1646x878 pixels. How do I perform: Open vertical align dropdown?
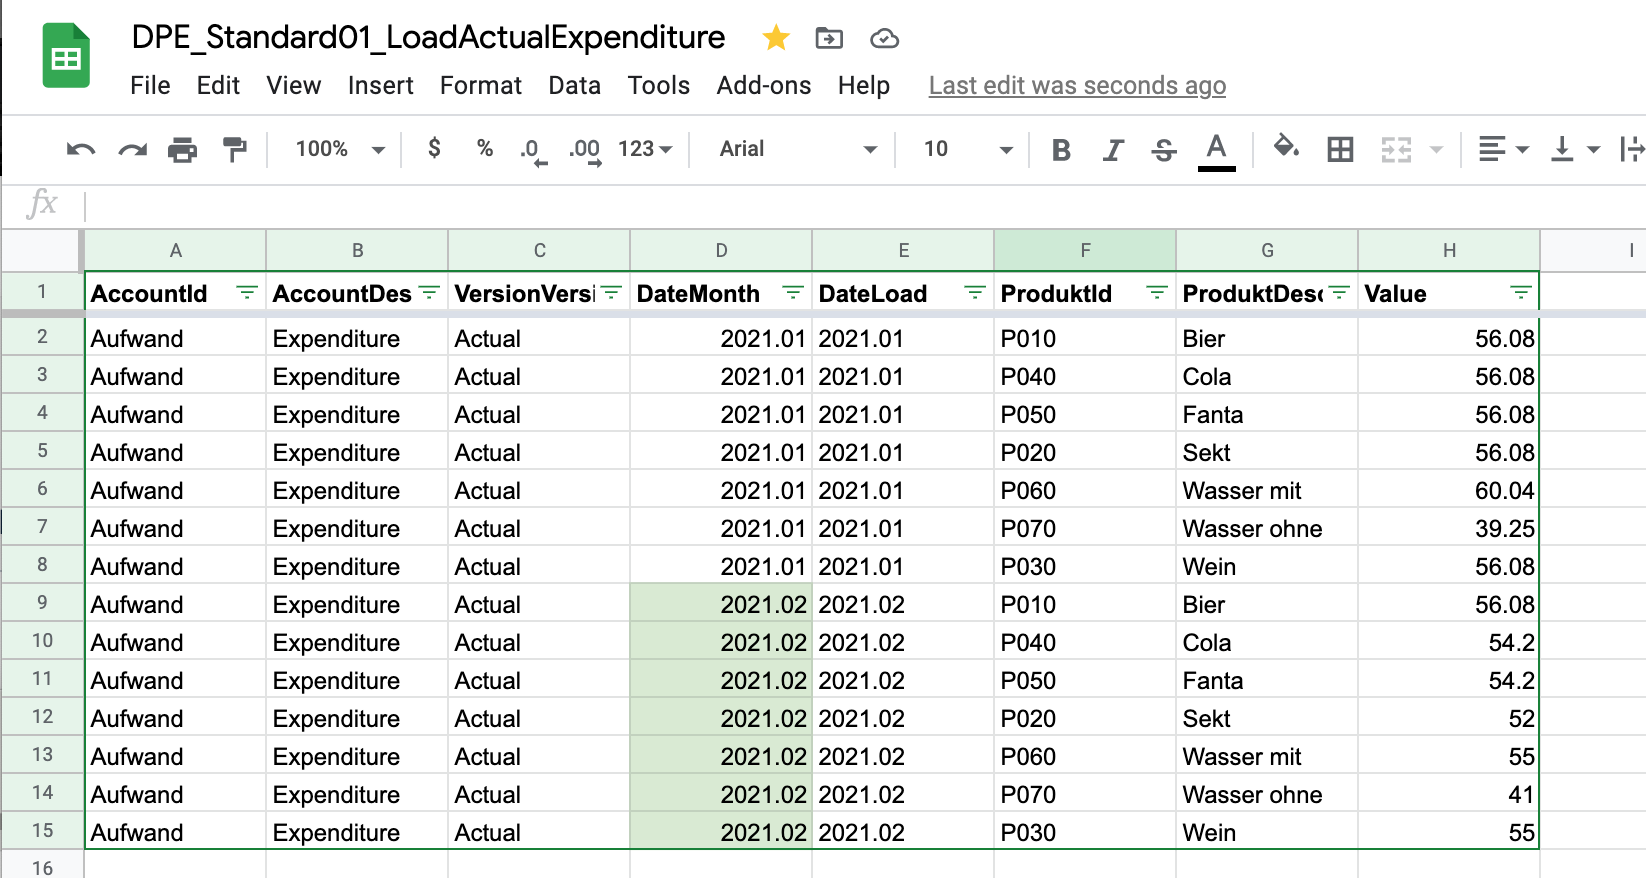(x=1575, y=150)
